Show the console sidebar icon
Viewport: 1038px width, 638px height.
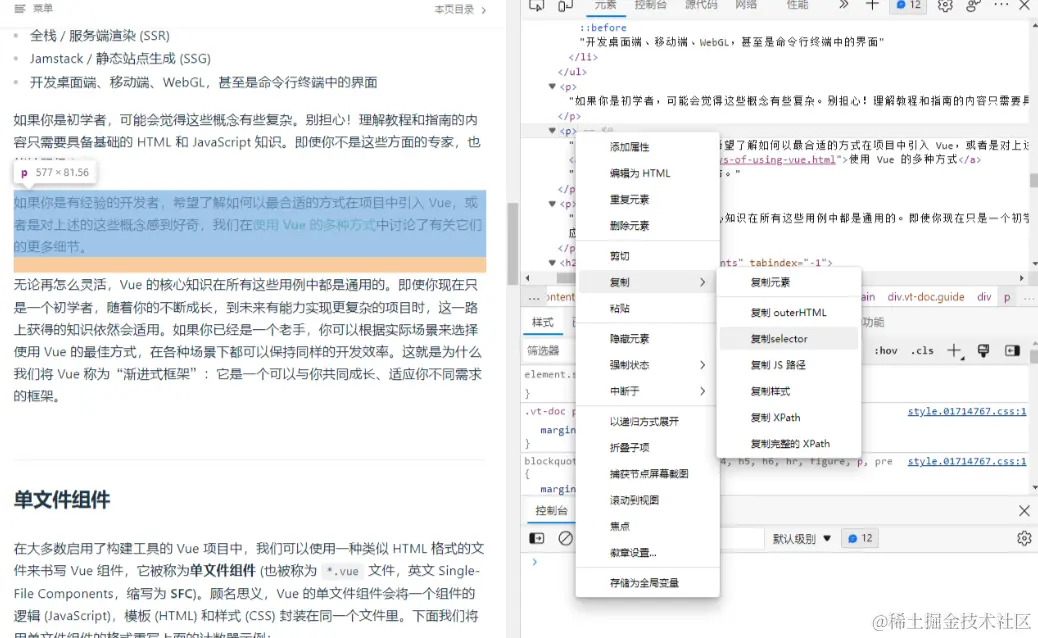537,538
